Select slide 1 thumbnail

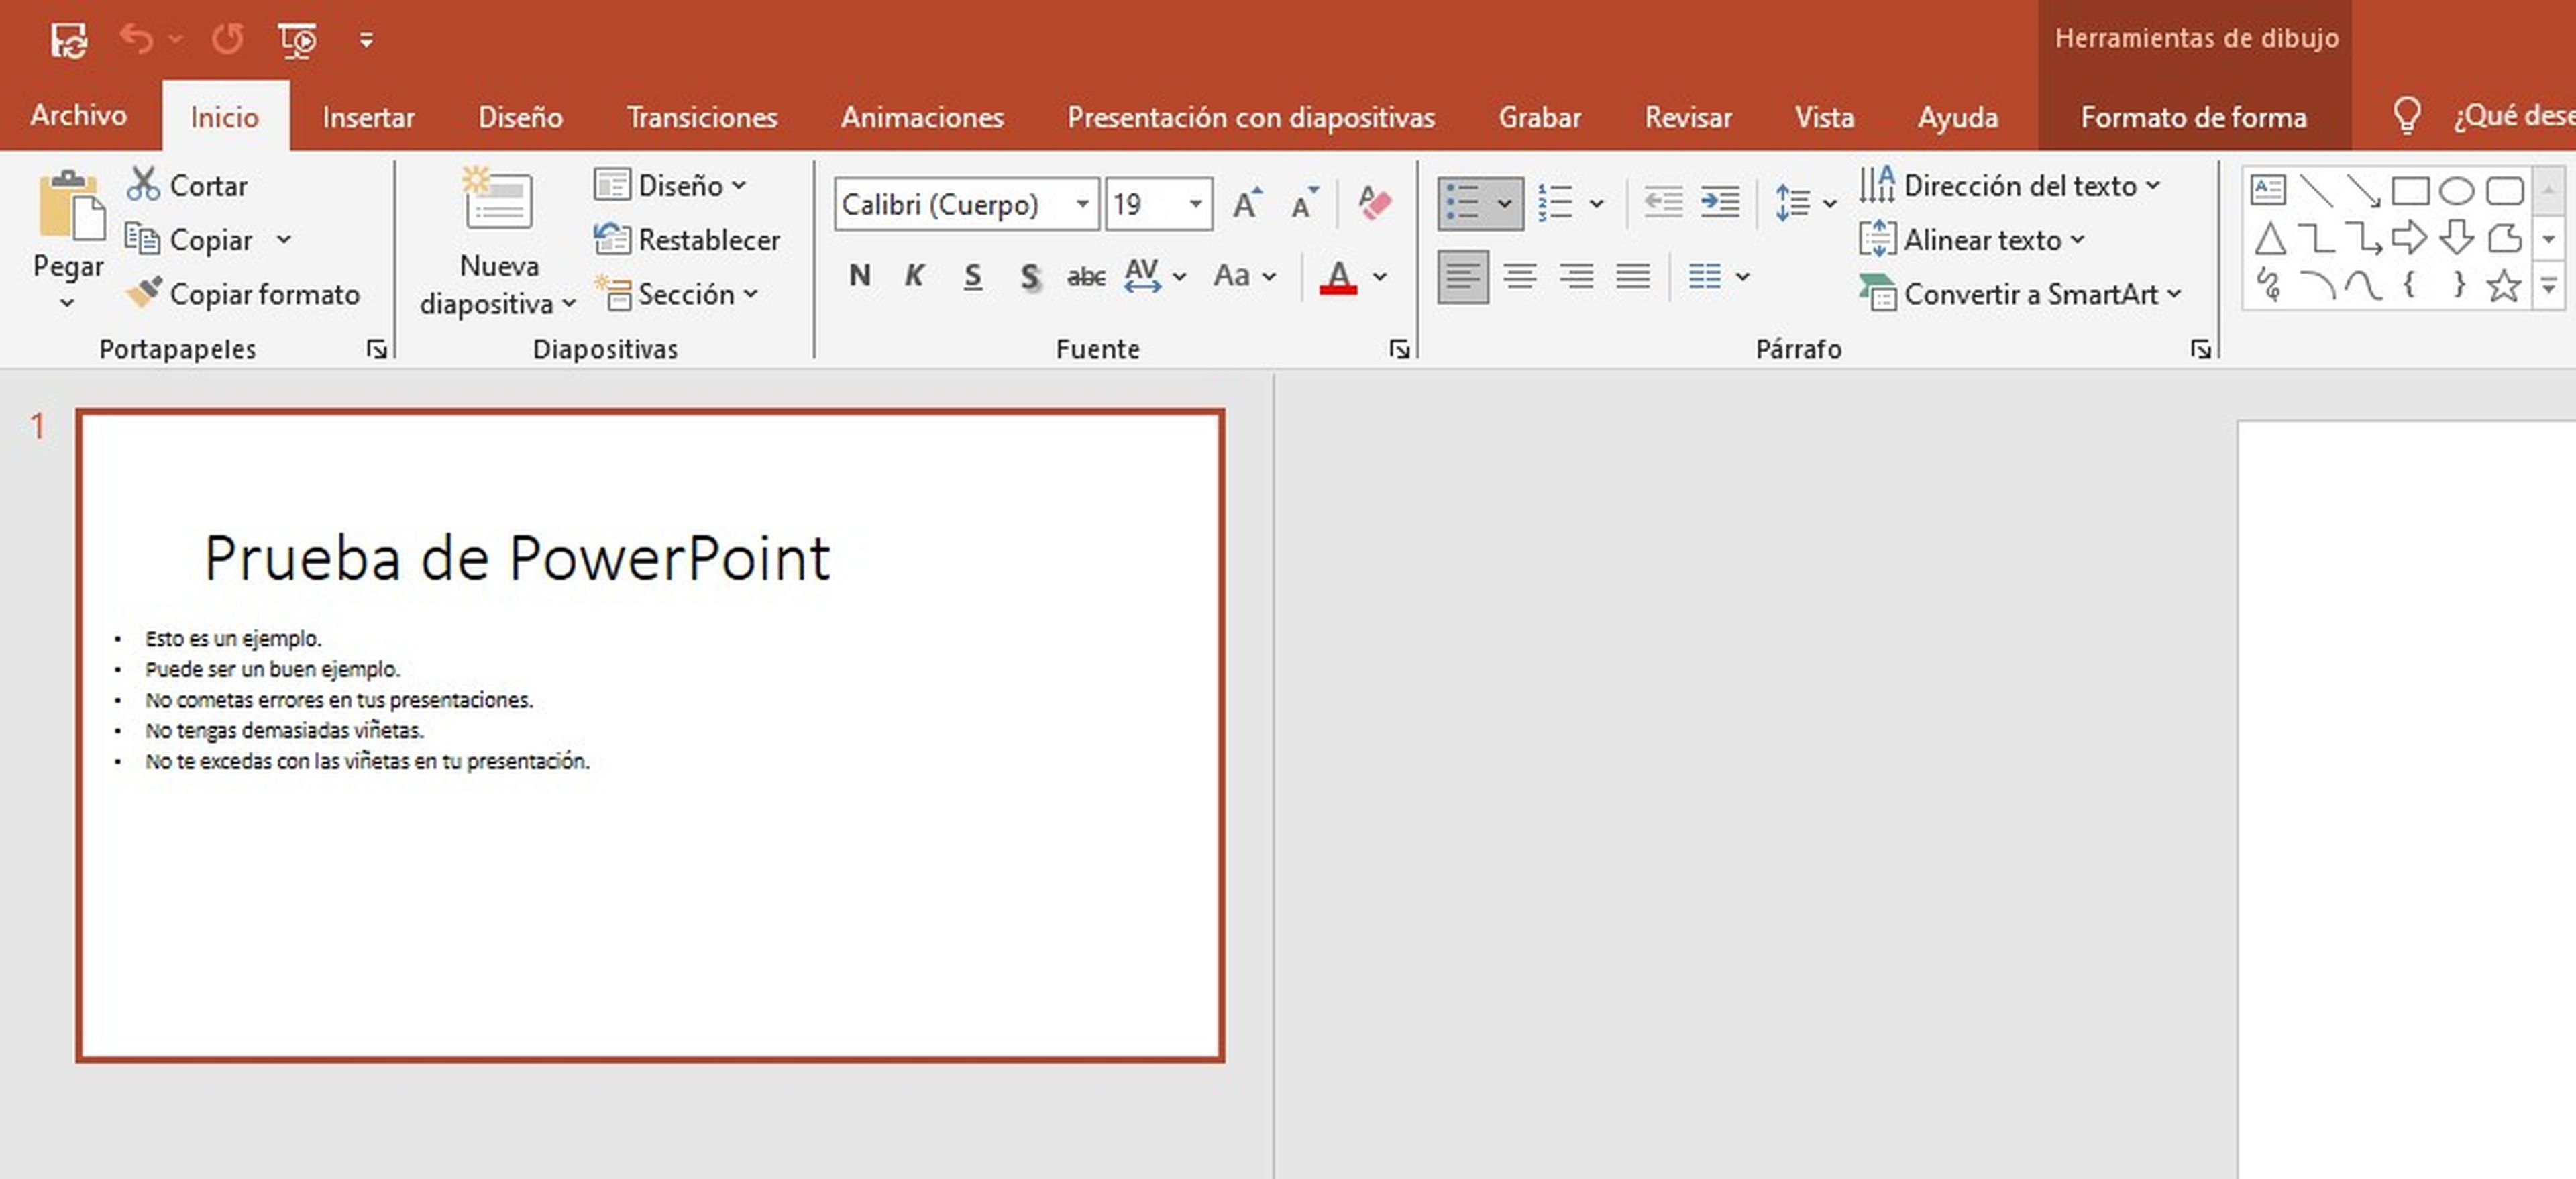coord(650,736)
